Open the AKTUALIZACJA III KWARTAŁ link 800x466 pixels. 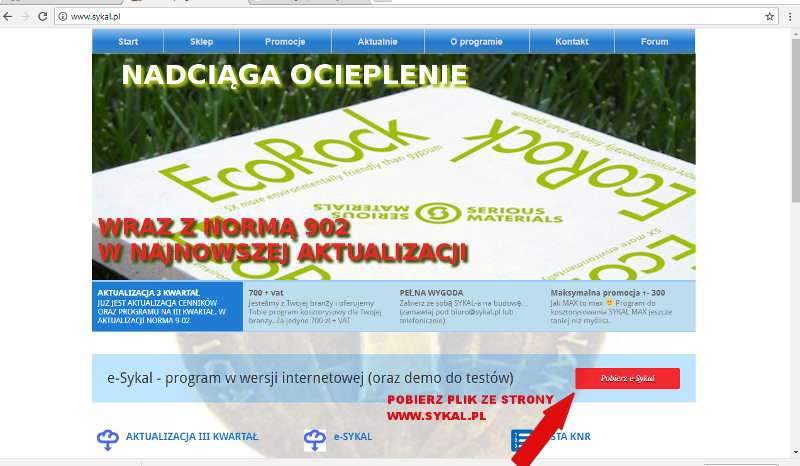pyautogui.click(x=192, y=437)
